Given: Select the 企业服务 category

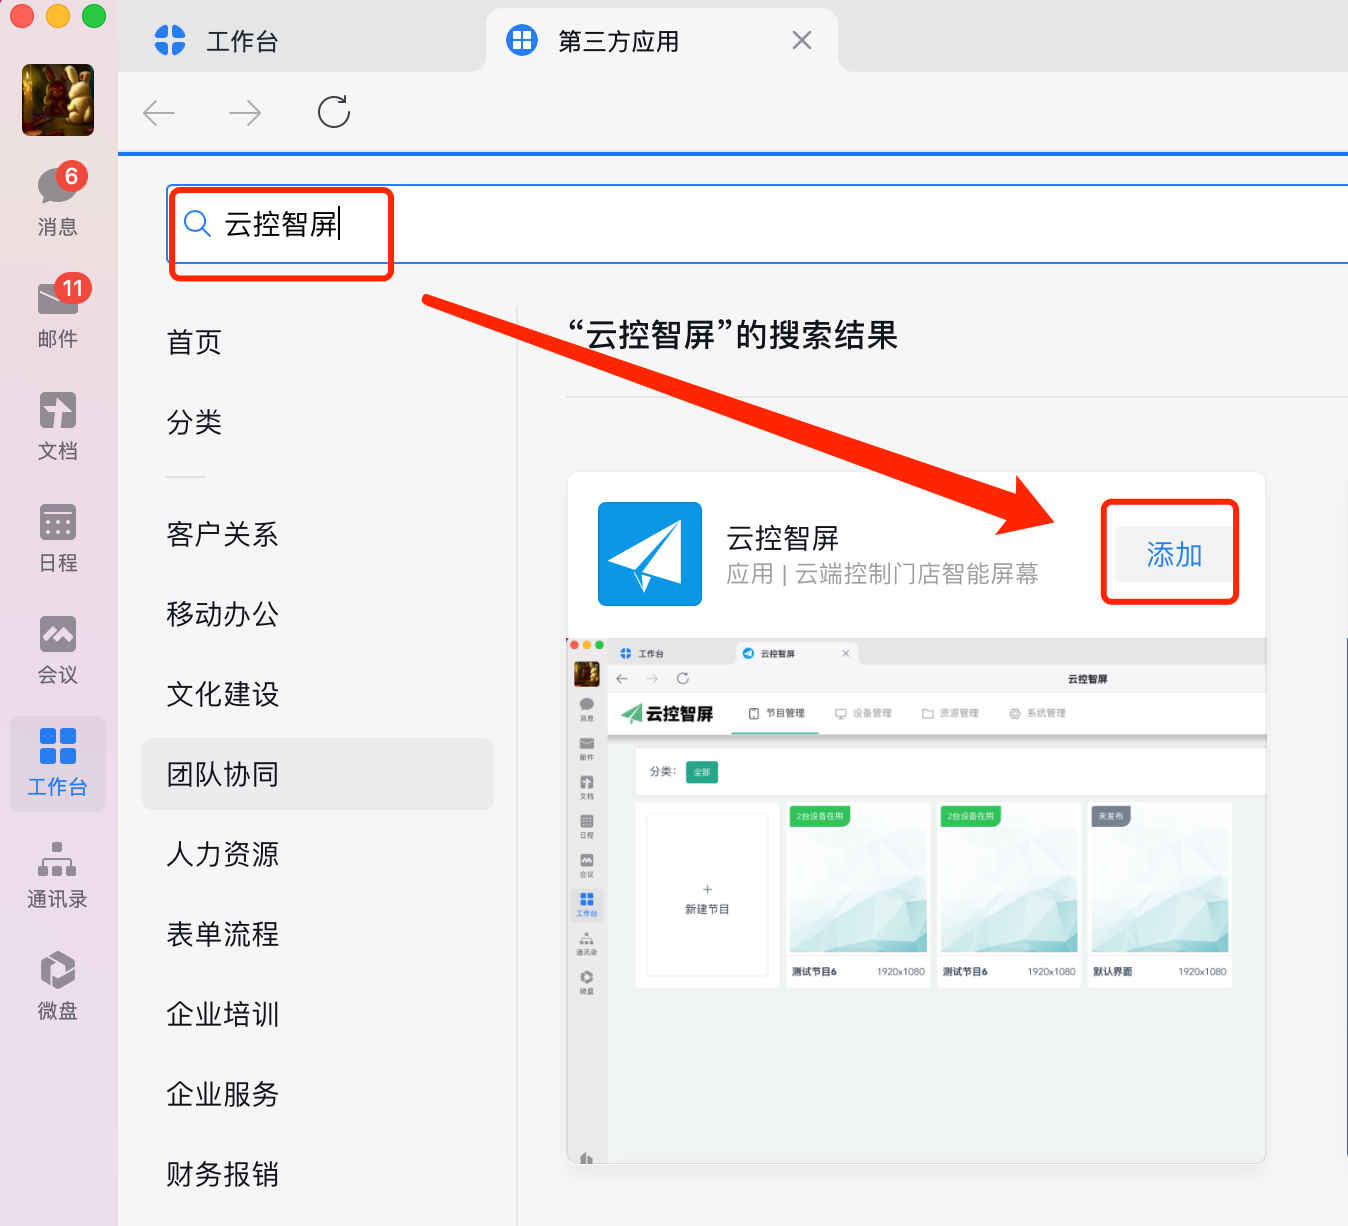Looking at the screenshot, I should pos(222,1094).
